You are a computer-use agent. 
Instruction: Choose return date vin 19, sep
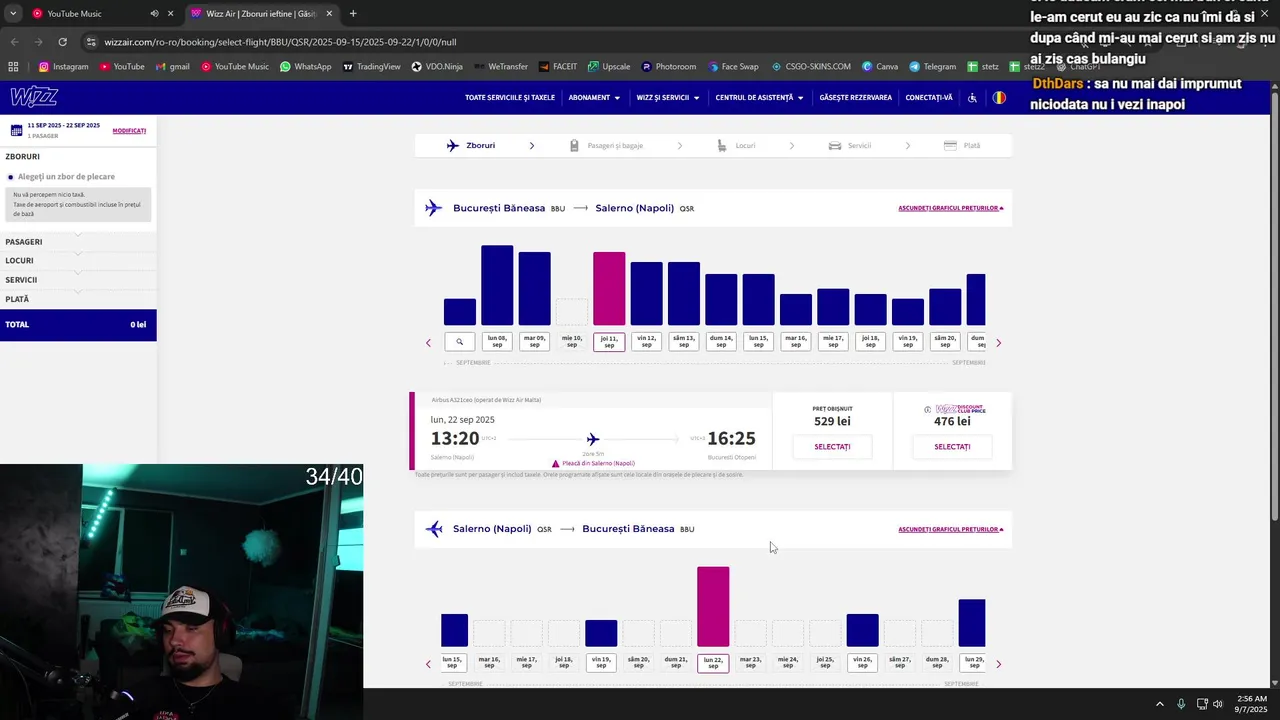click(x=601, y=662)
